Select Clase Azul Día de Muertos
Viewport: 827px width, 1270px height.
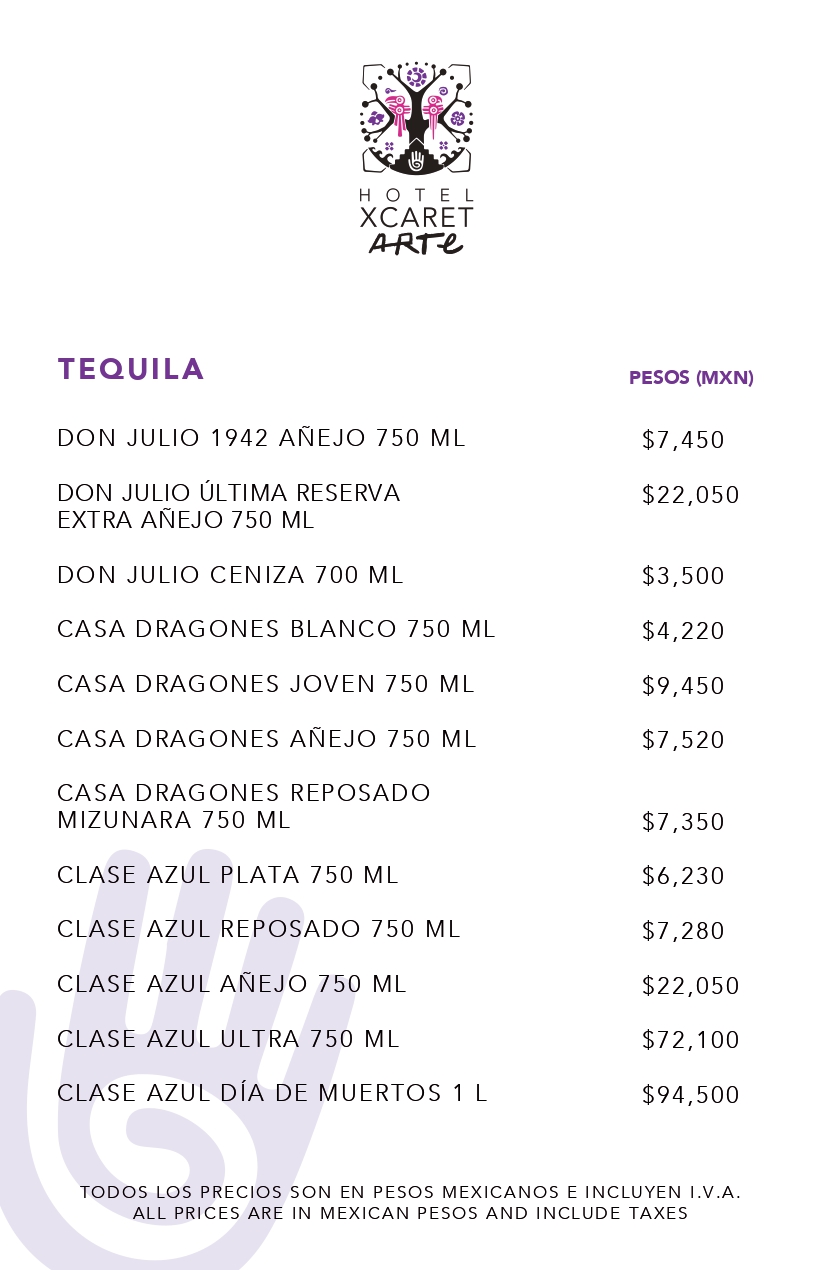[272, 1093]
